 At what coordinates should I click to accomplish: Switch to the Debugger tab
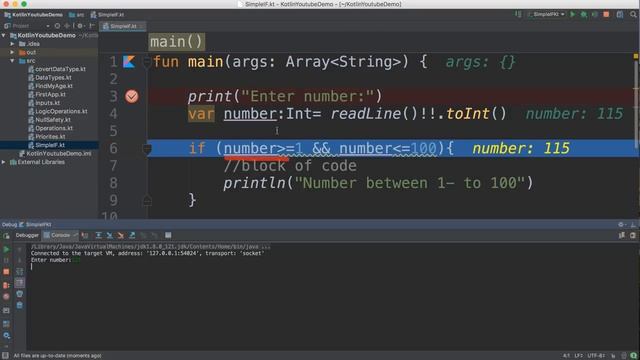27,236
